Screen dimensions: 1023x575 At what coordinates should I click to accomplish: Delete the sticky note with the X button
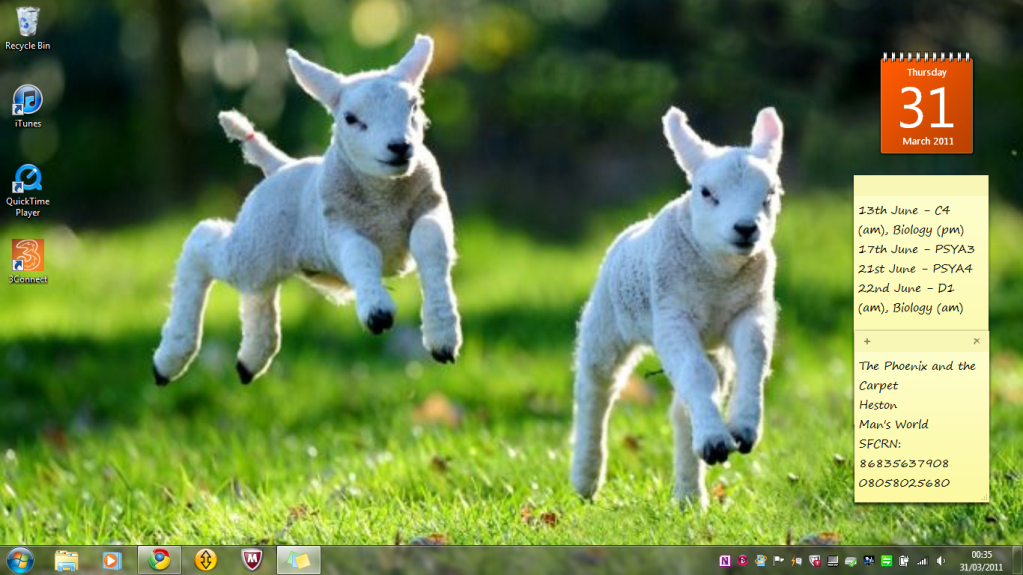click(977, 341)
